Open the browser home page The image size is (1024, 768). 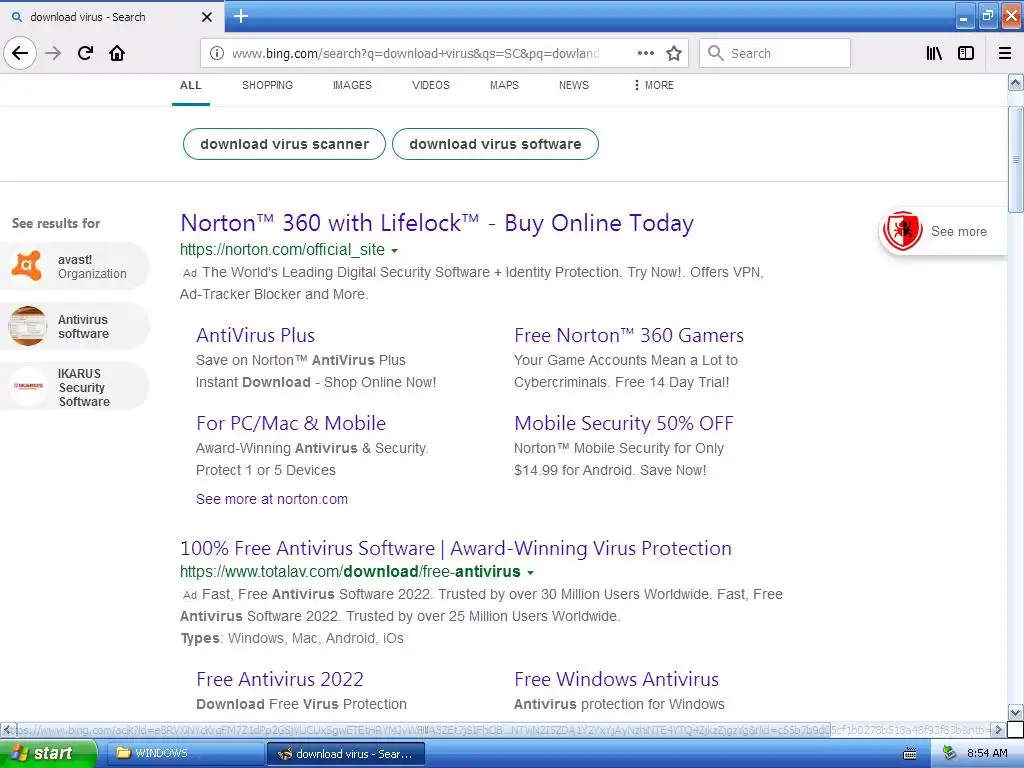click(117, 53)
